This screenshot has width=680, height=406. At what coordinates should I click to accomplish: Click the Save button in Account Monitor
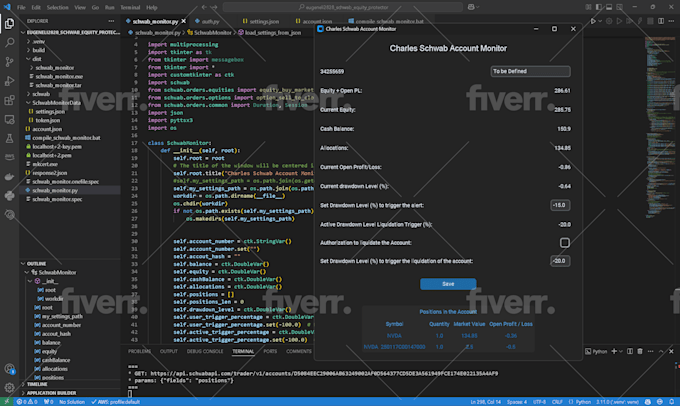tap(448, 284)
